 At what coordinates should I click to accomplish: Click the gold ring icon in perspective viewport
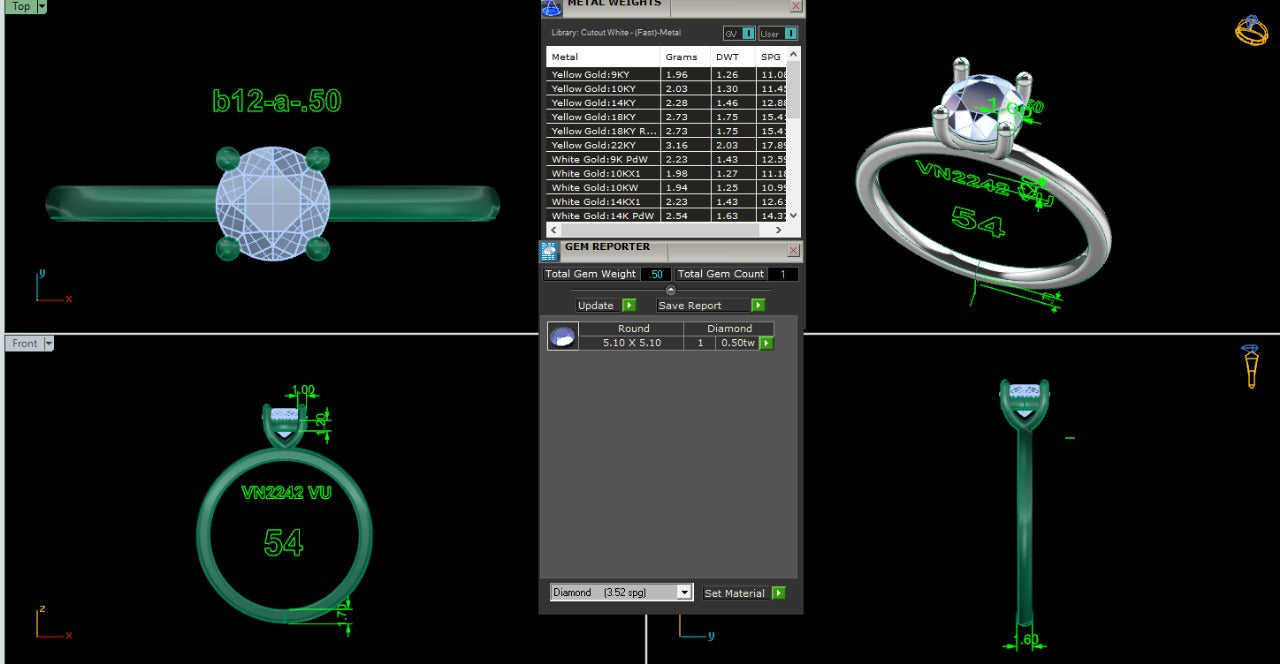tap(1251, 30)
